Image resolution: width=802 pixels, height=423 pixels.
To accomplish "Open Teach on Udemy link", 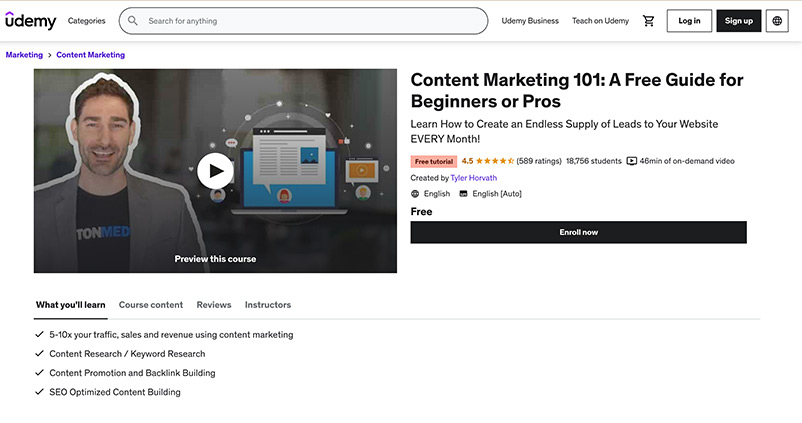I will pyautogui.click(x=600, y=21).
